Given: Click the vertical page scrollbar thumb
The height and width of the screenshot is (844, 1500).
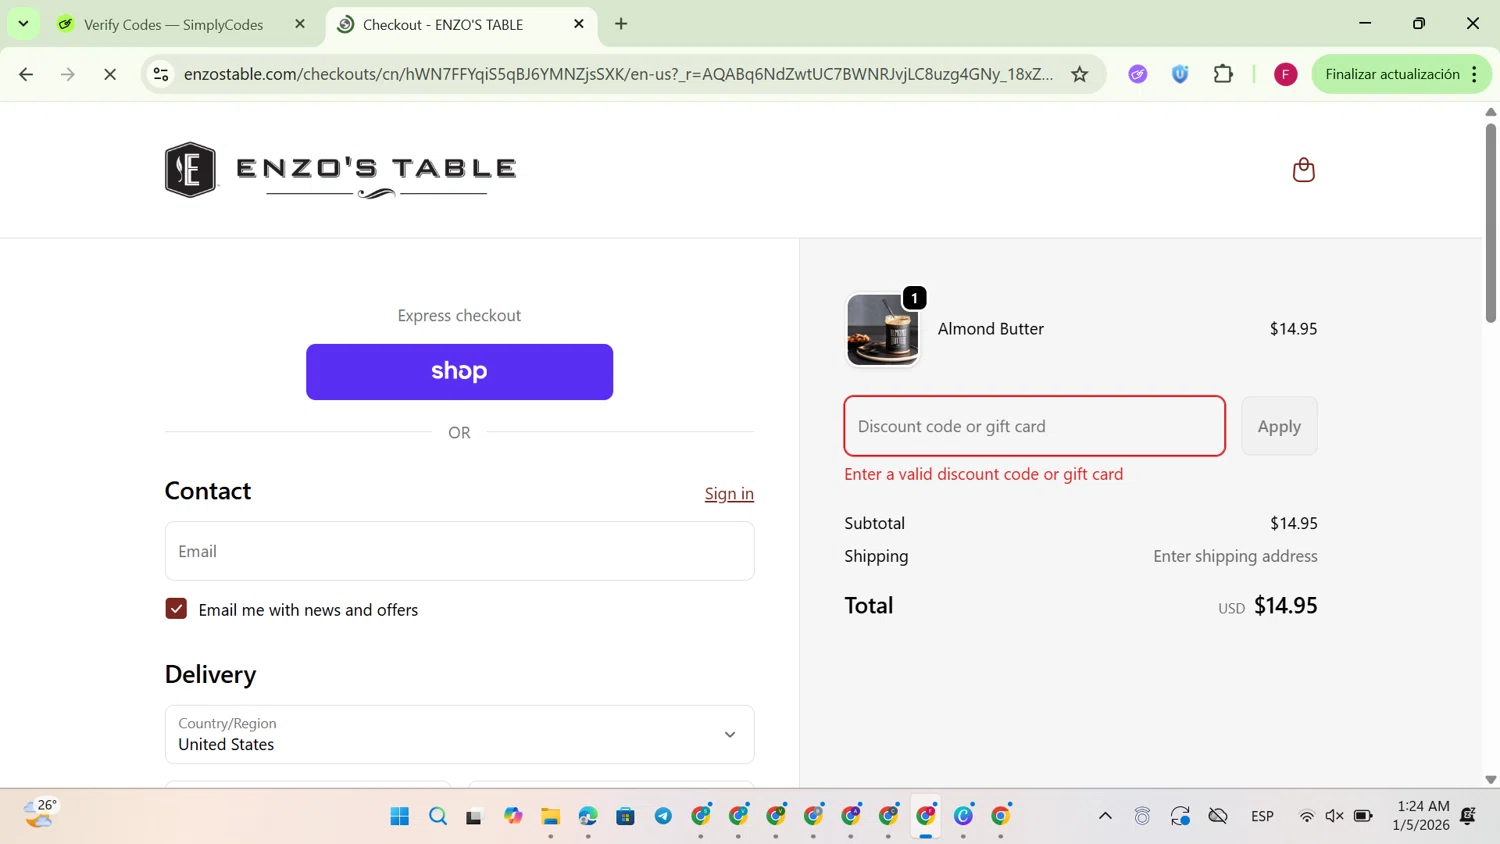Looking at the screenshot, I should tap(1490, 222).
